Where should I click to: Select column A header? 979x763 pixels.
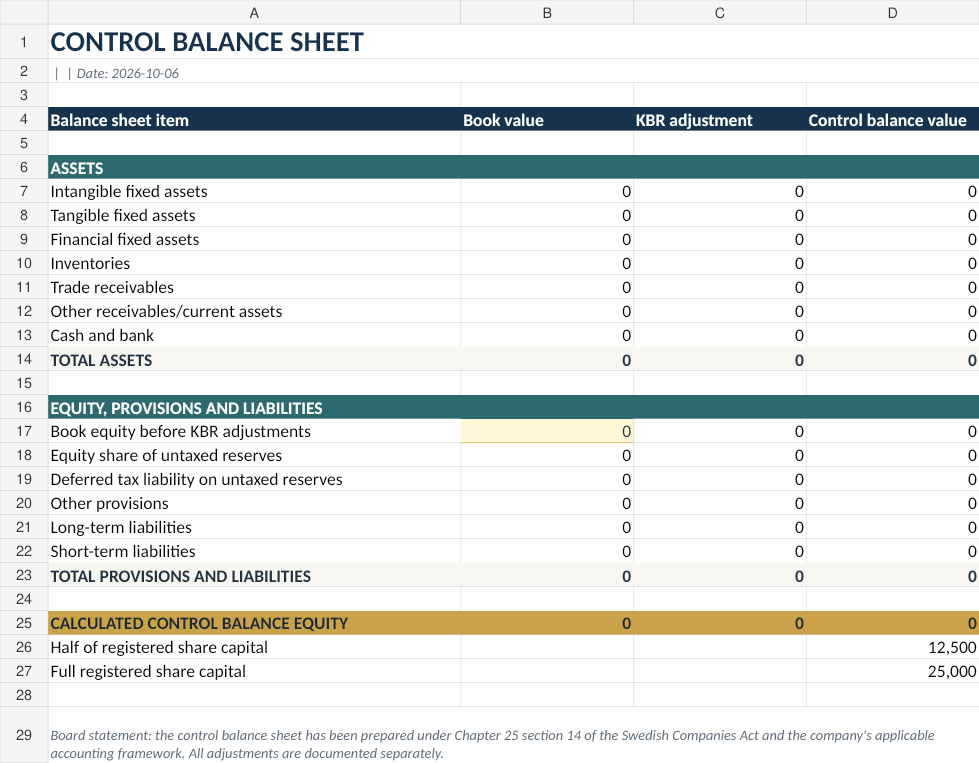tap(254, 12)
